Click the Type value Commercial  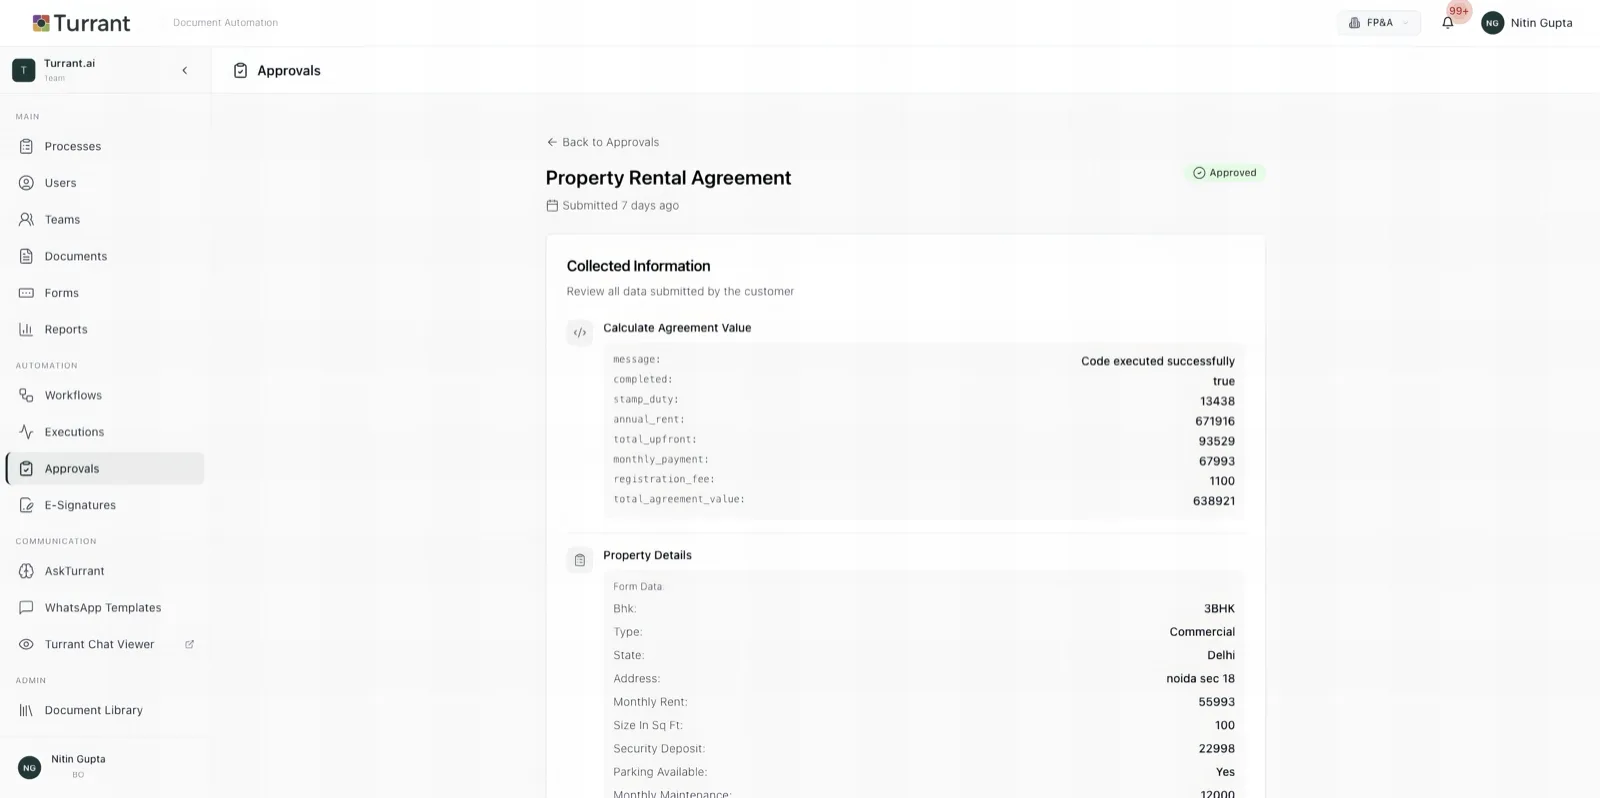[x=1202, y=632]
